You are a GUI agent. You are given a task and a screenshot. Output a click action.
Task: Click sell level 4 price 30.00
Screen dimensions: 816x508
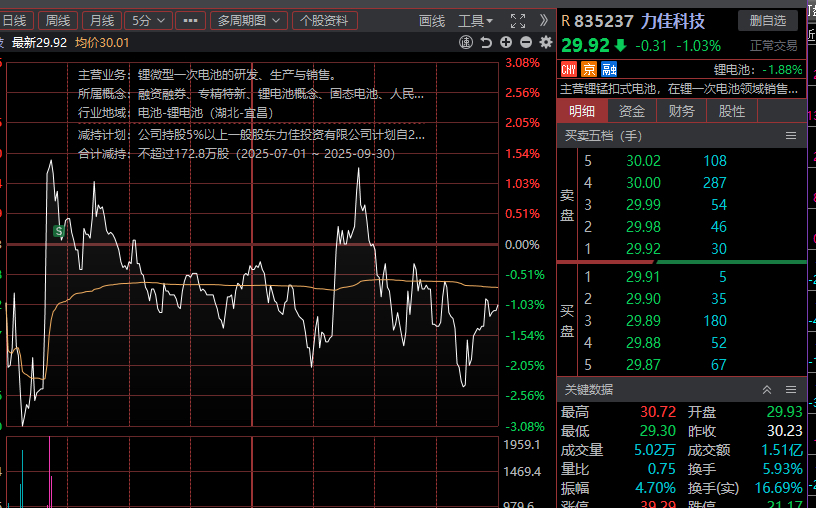pos(643,183)
